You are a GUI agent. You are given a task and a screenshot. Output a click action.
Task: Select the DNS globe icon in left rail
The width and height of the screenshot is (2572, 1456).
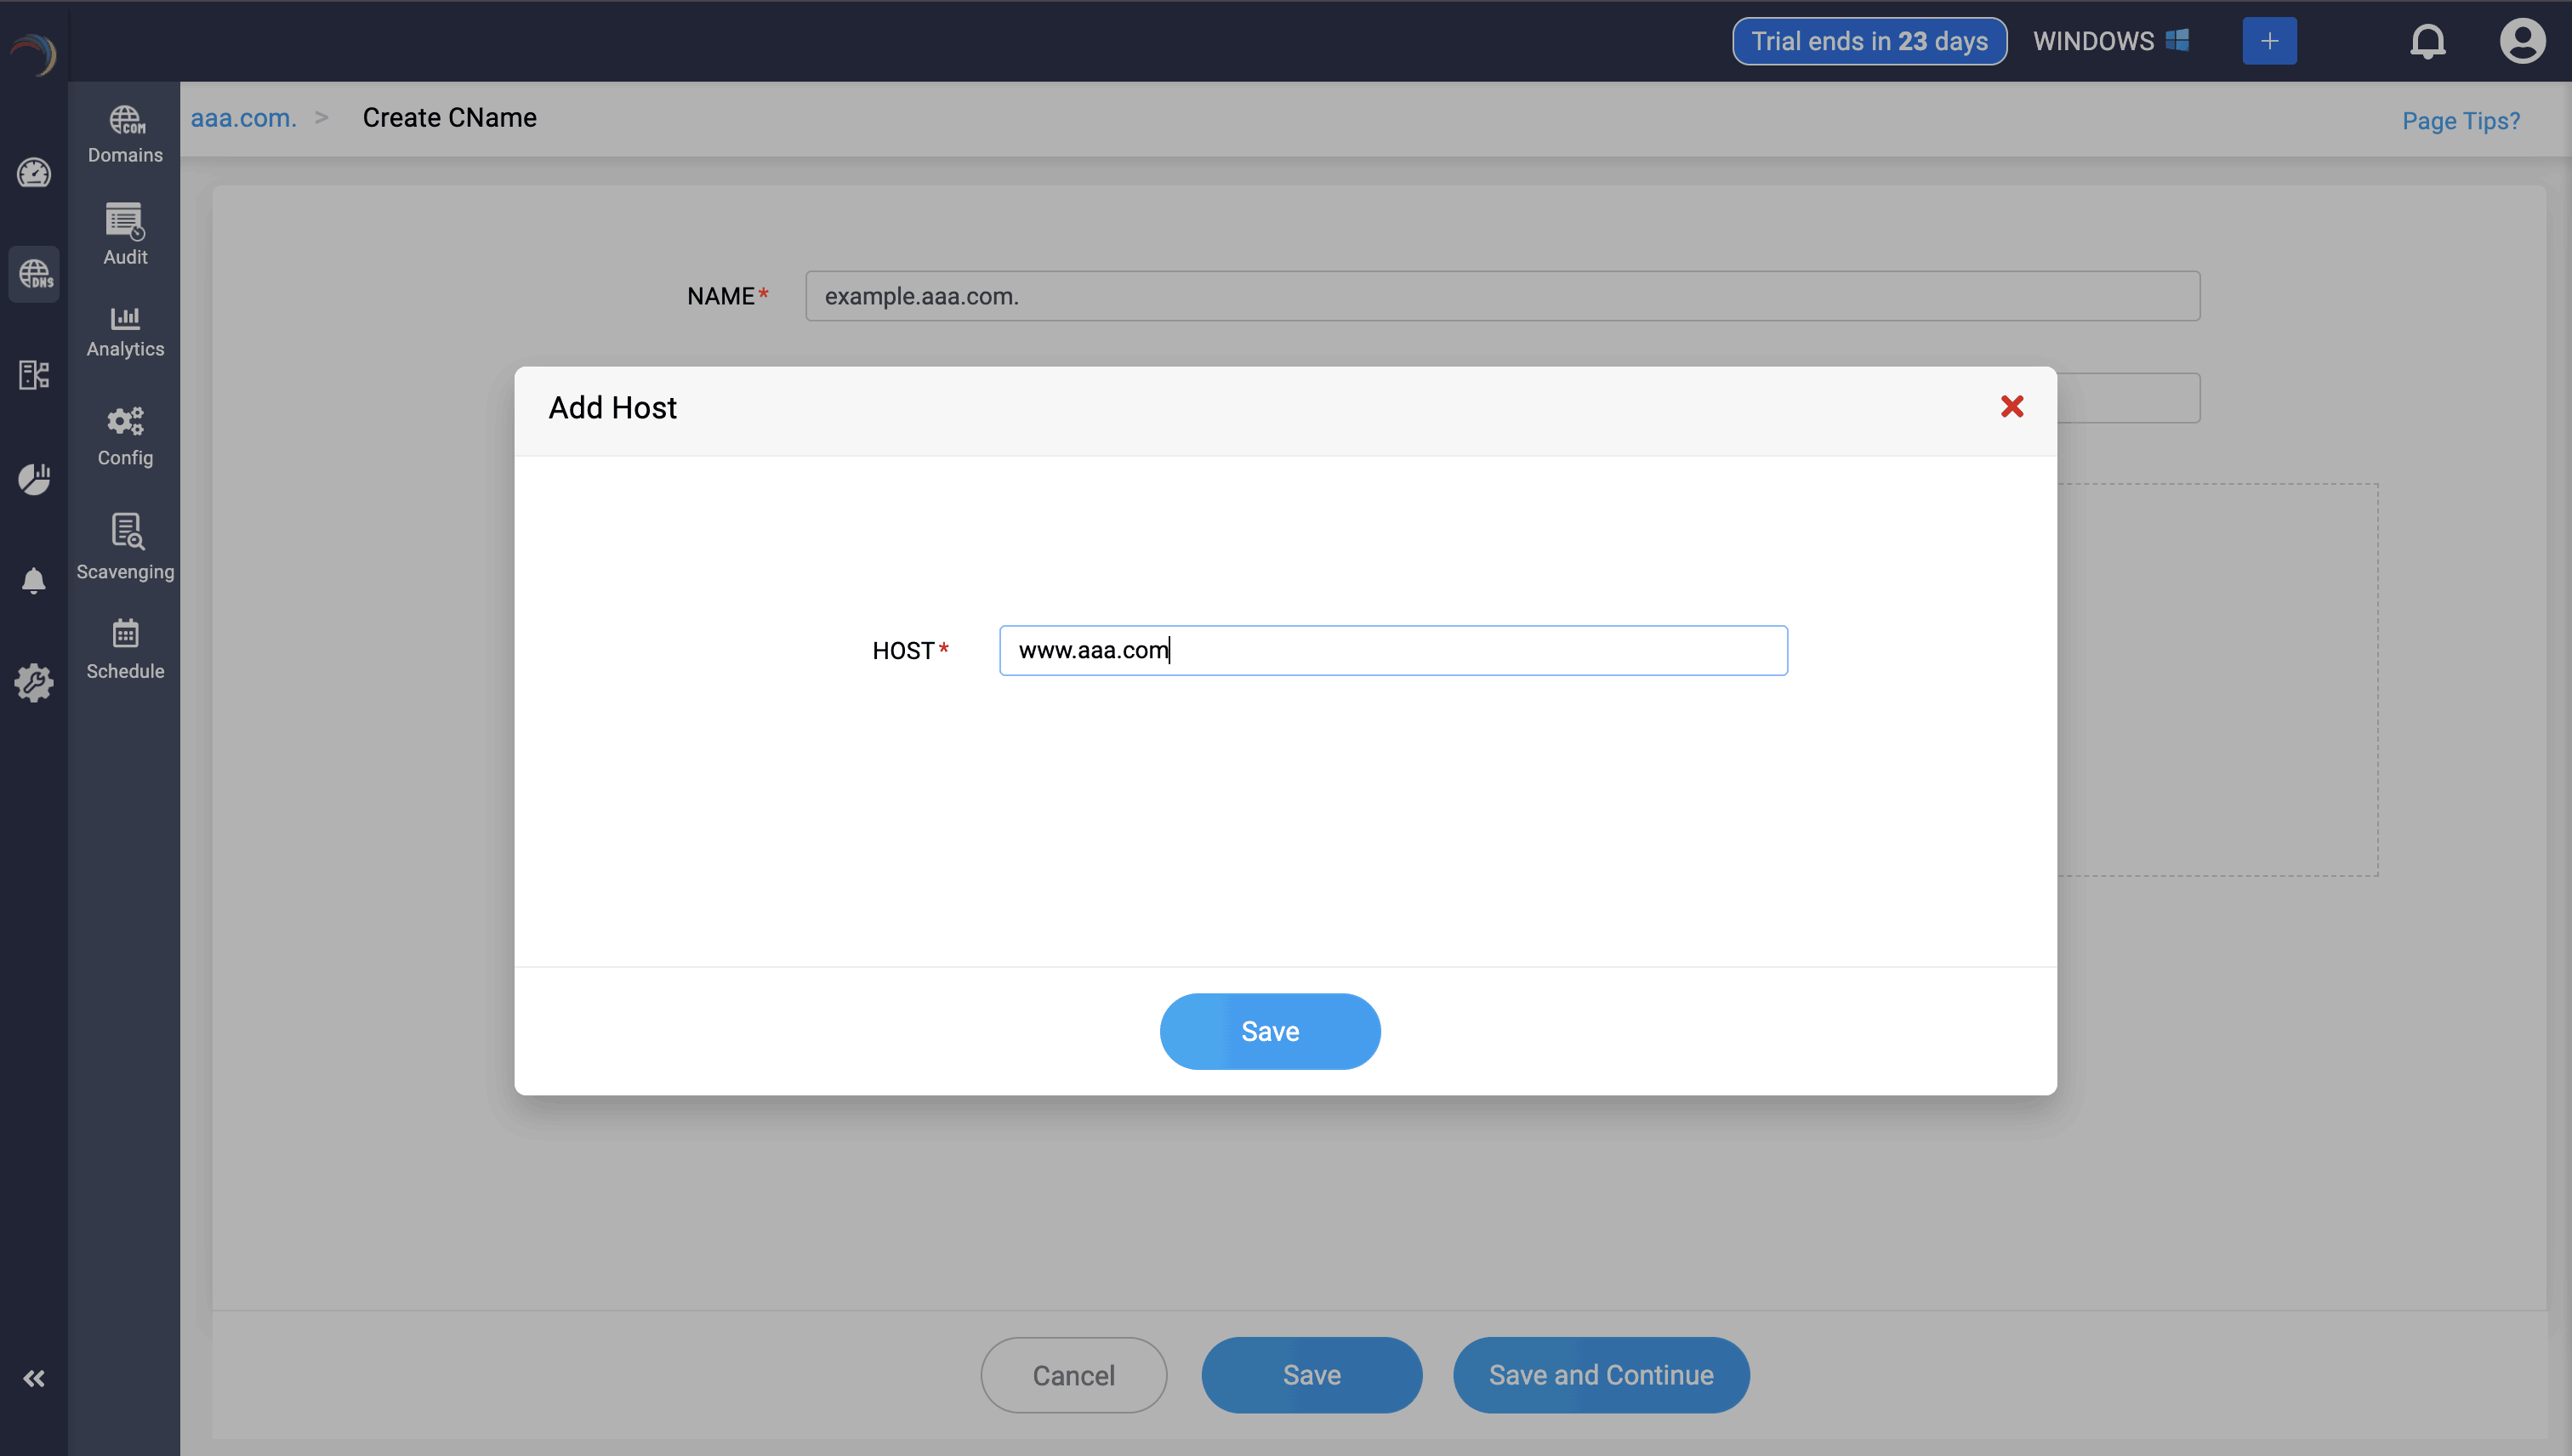(x=34, y=273)
